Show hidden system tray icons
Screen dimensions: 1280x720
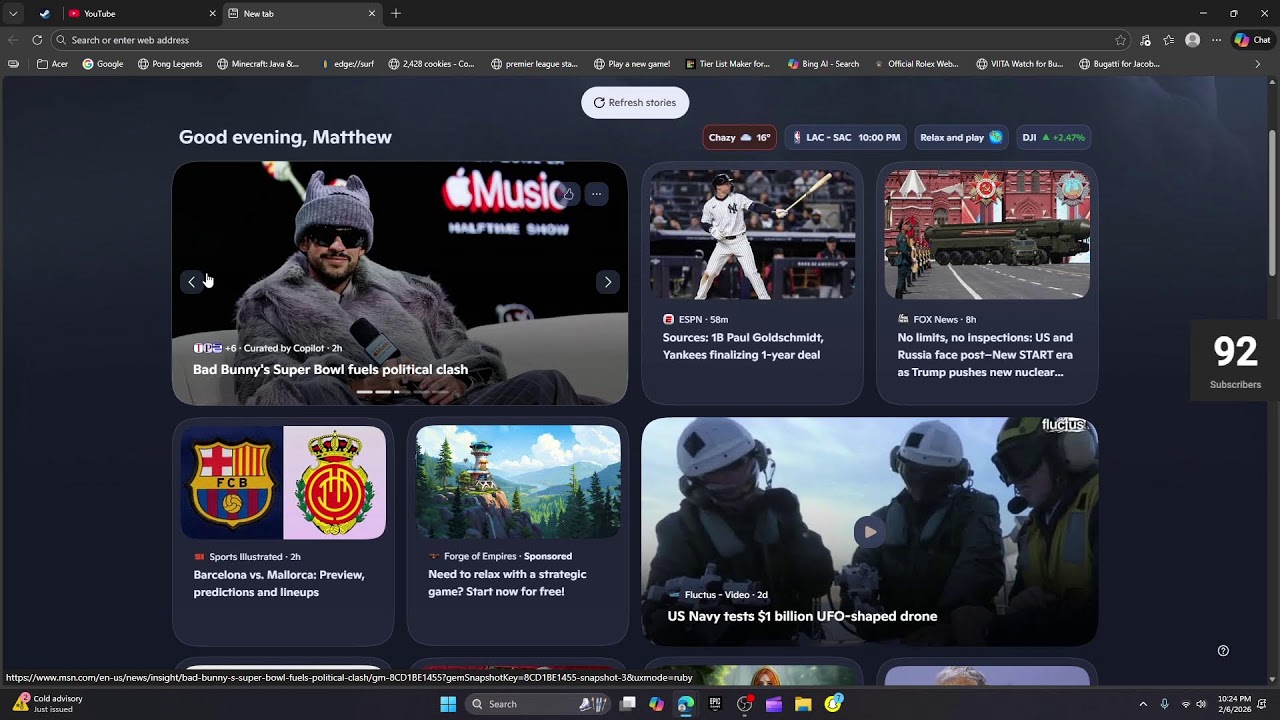point(1143,704)
